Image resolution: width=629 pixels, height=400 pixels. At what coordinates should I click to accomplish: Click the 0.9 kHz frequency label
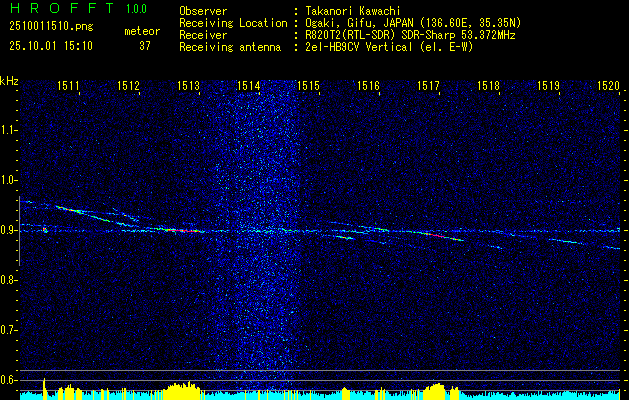pos(8,230)
